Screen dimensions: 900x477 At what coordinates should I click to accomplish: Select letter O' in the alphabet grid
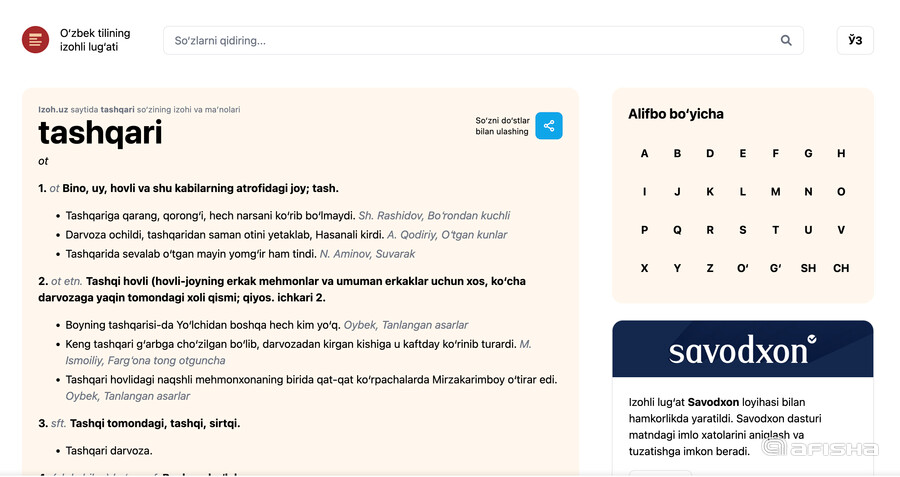743,268
